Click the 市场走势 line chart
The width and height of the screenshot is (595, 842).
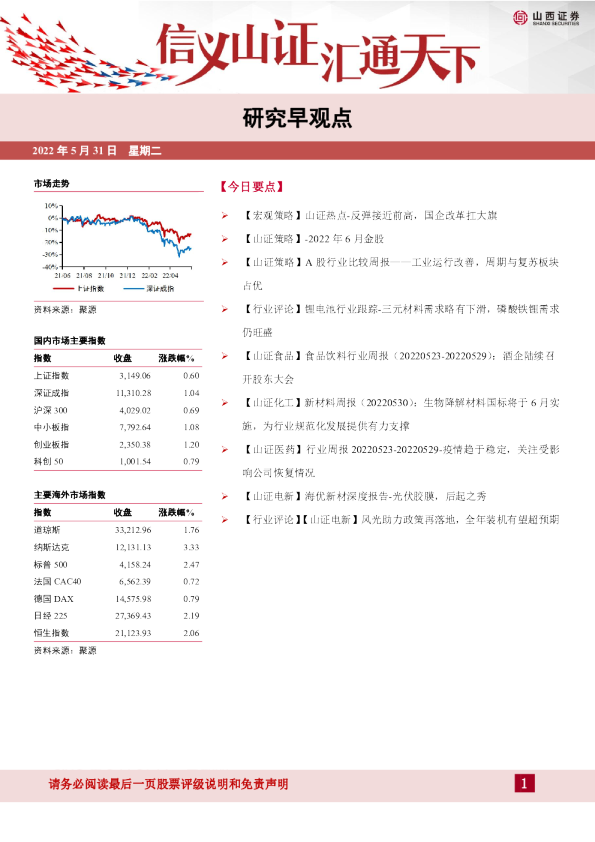click(x=118, y=240)
